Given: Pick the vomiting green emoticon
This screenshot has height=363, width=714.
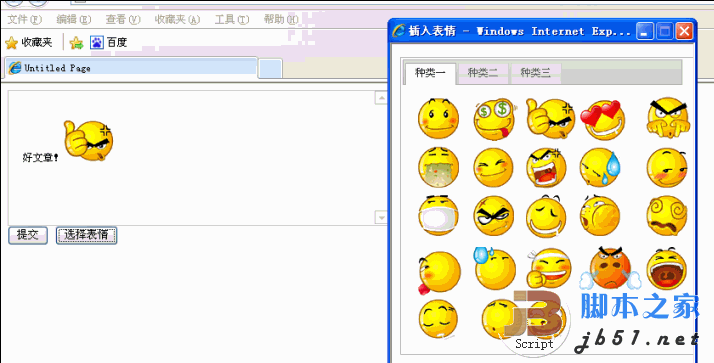Looking at the screenshot, I should click(x=438, y=167).
